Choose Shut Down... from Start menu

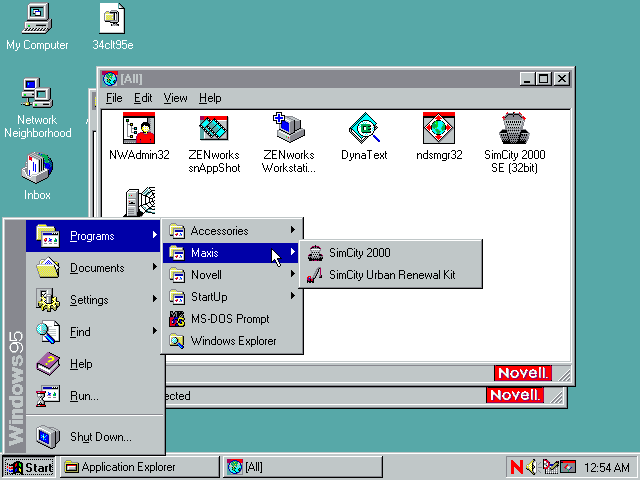(93, 437)
